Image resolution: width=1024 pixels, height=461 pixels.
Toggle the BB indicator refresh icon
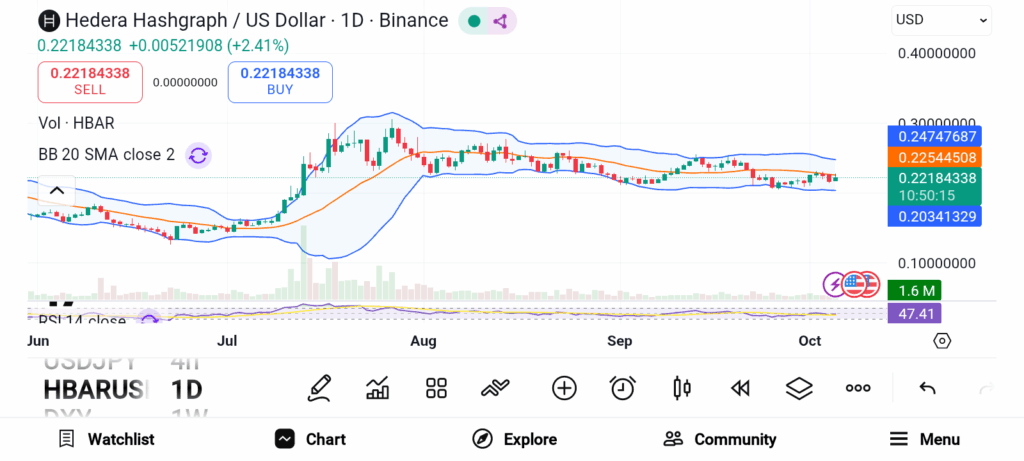click(x=198, y=155)
